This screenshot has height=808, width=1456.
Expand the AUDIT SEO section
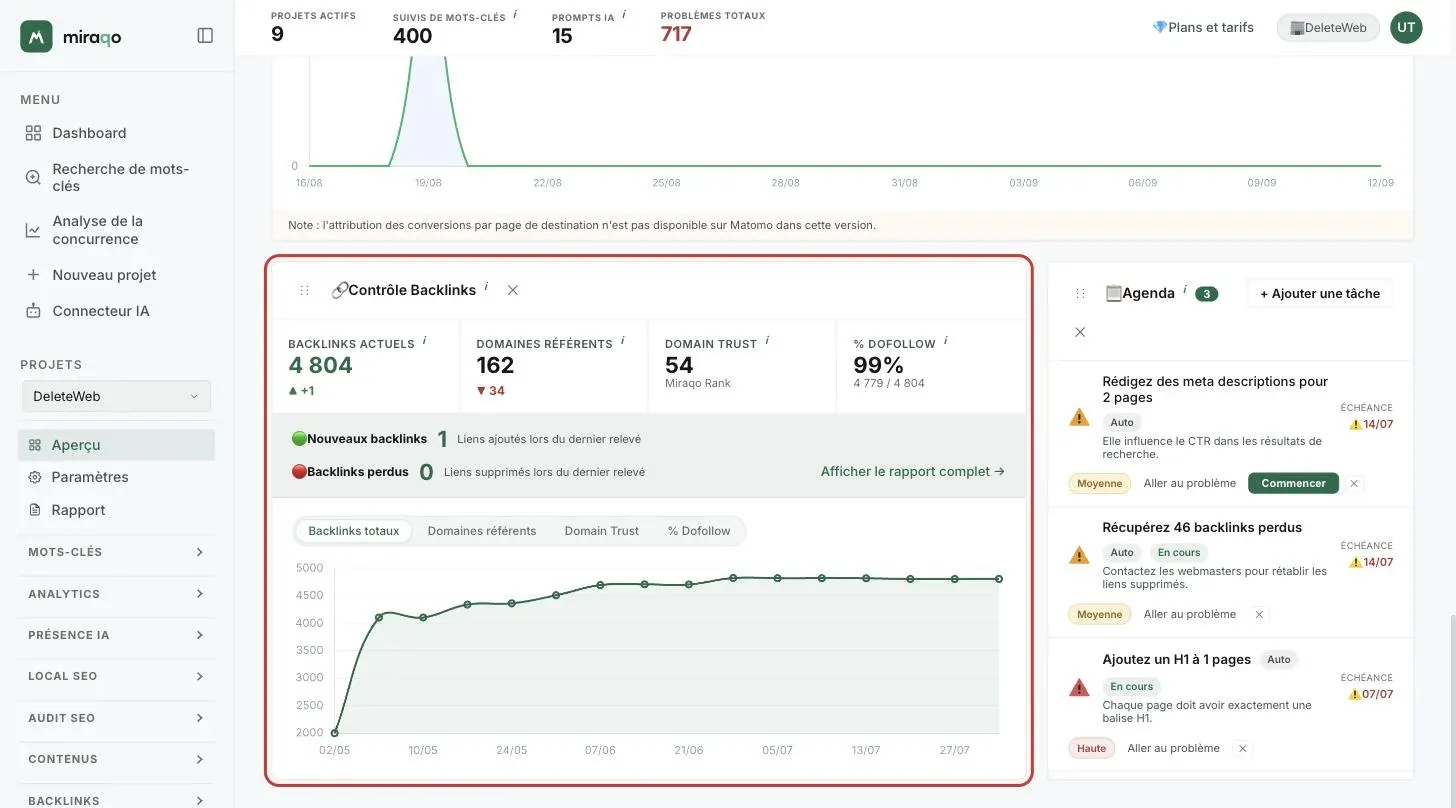pos(116,718)
